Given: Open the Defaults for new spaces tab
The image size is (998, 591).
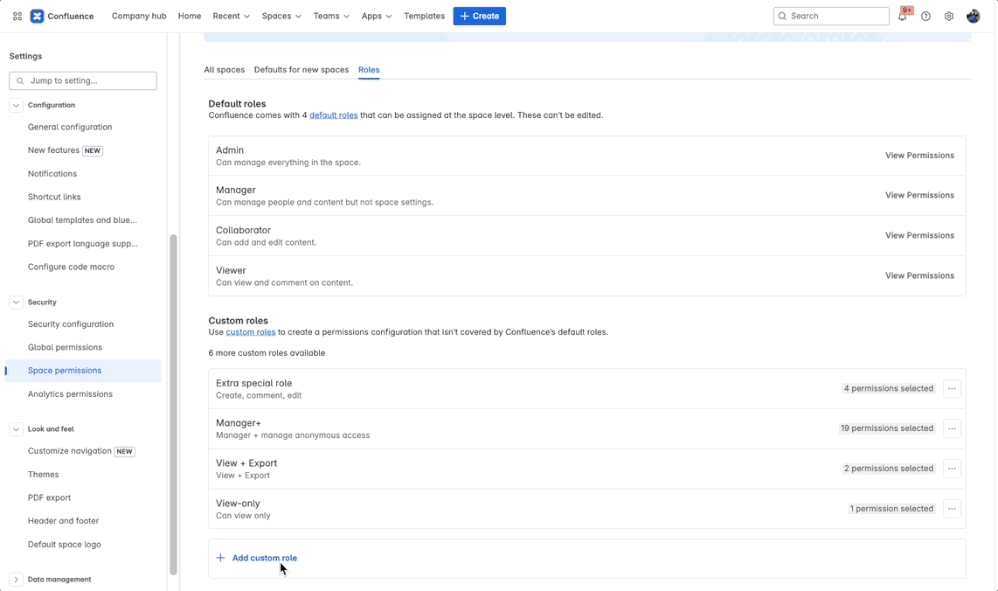Looking at the screenshot, I should [x=300, y=70].
